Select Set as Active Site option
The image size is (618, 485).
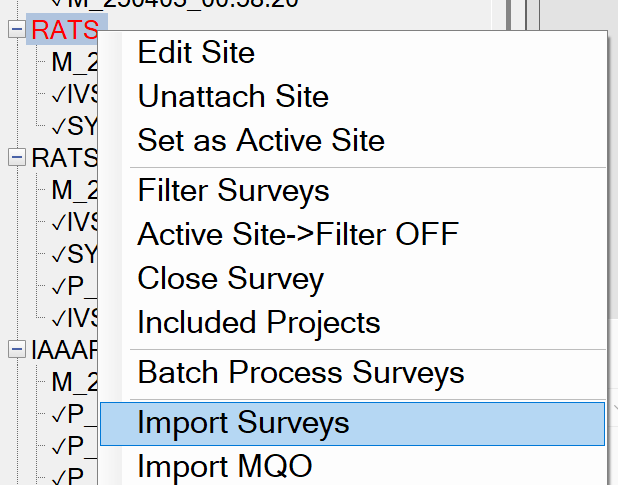pyautogui.click(x=261, y=140)
